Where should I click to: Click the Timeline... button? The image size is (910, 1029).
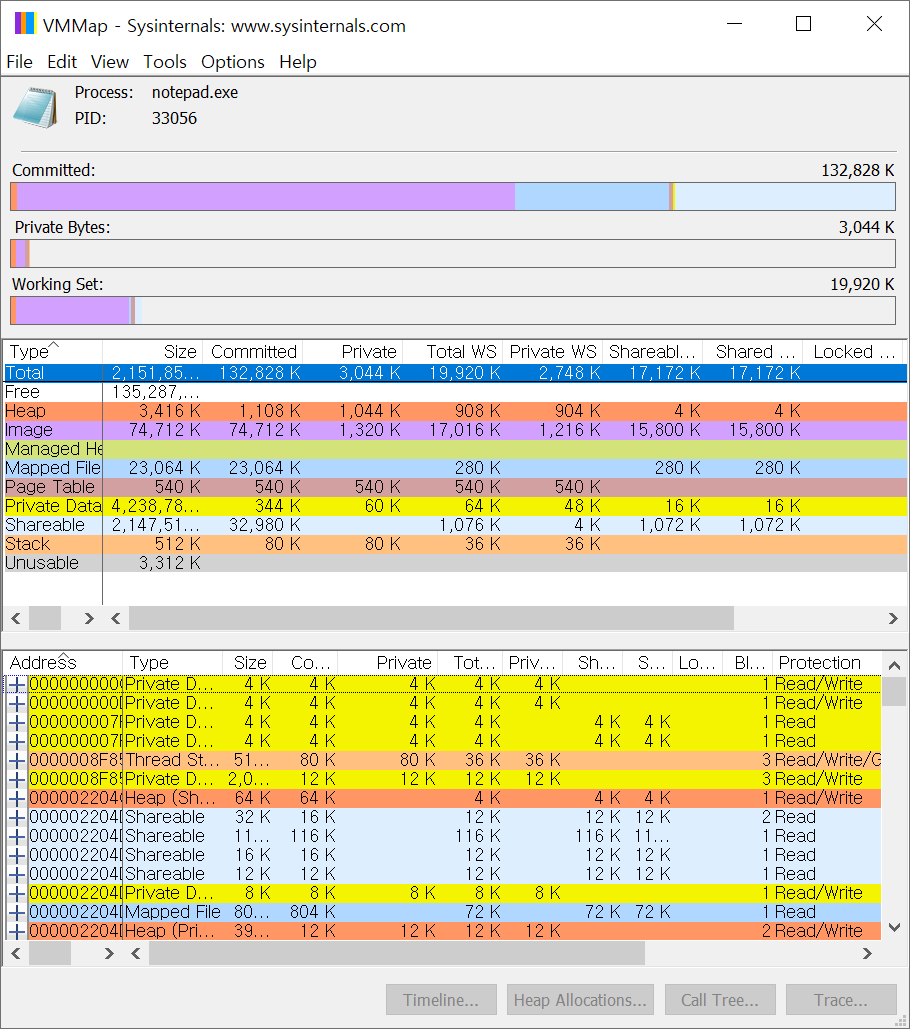(441, 999)
